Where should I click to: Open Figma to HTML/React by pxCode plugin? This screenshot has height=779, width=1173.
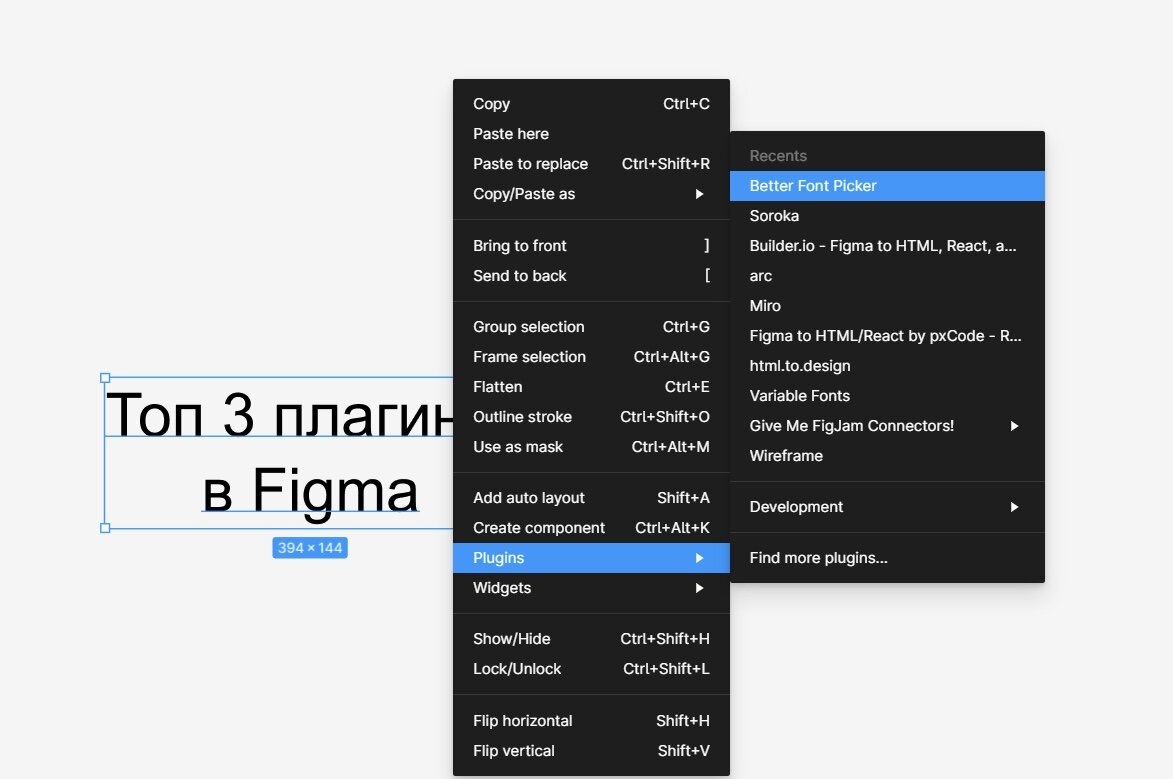point(887,336)
